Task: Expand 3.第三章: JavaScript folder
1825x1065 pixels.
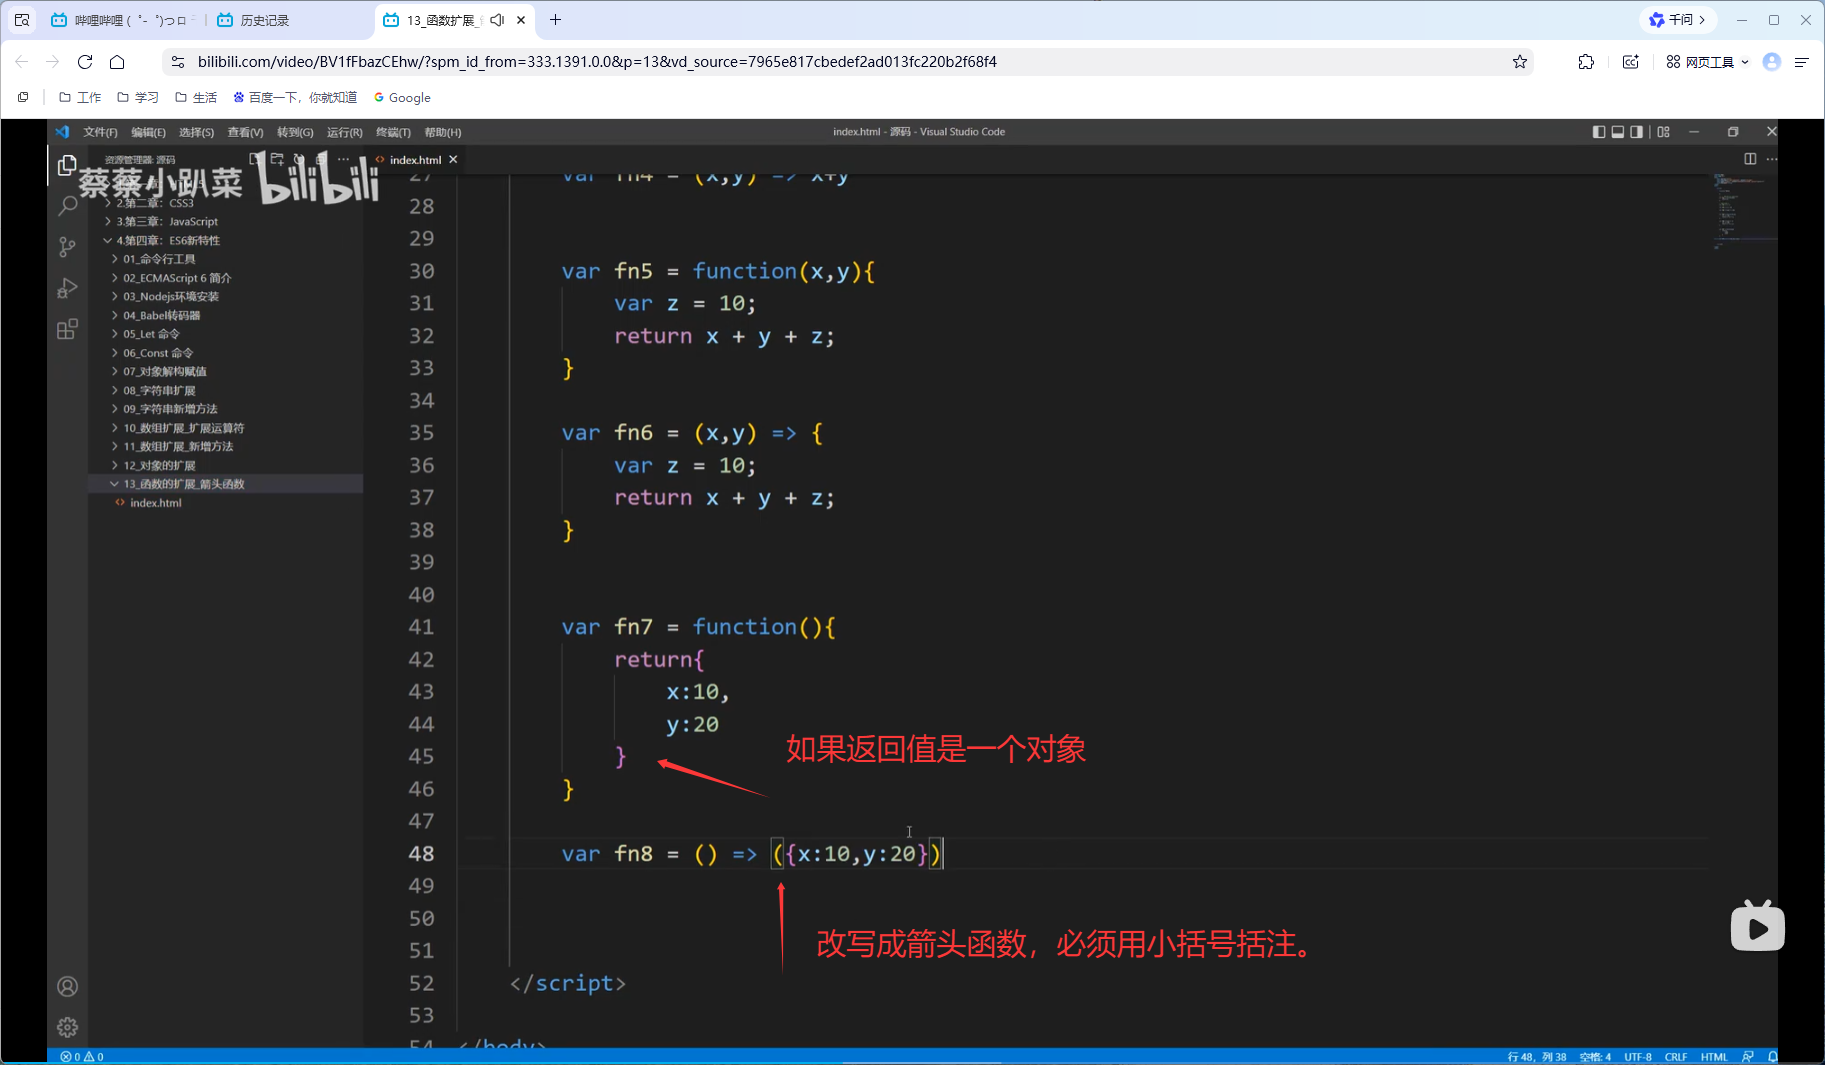Action: tap(226, 222)
